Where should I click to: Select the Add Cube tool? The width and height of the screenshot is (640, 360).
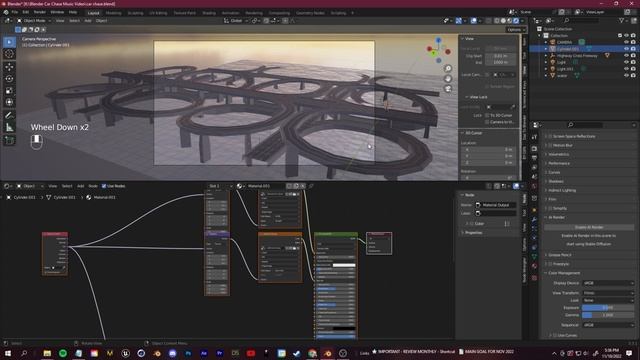(9, 141)
